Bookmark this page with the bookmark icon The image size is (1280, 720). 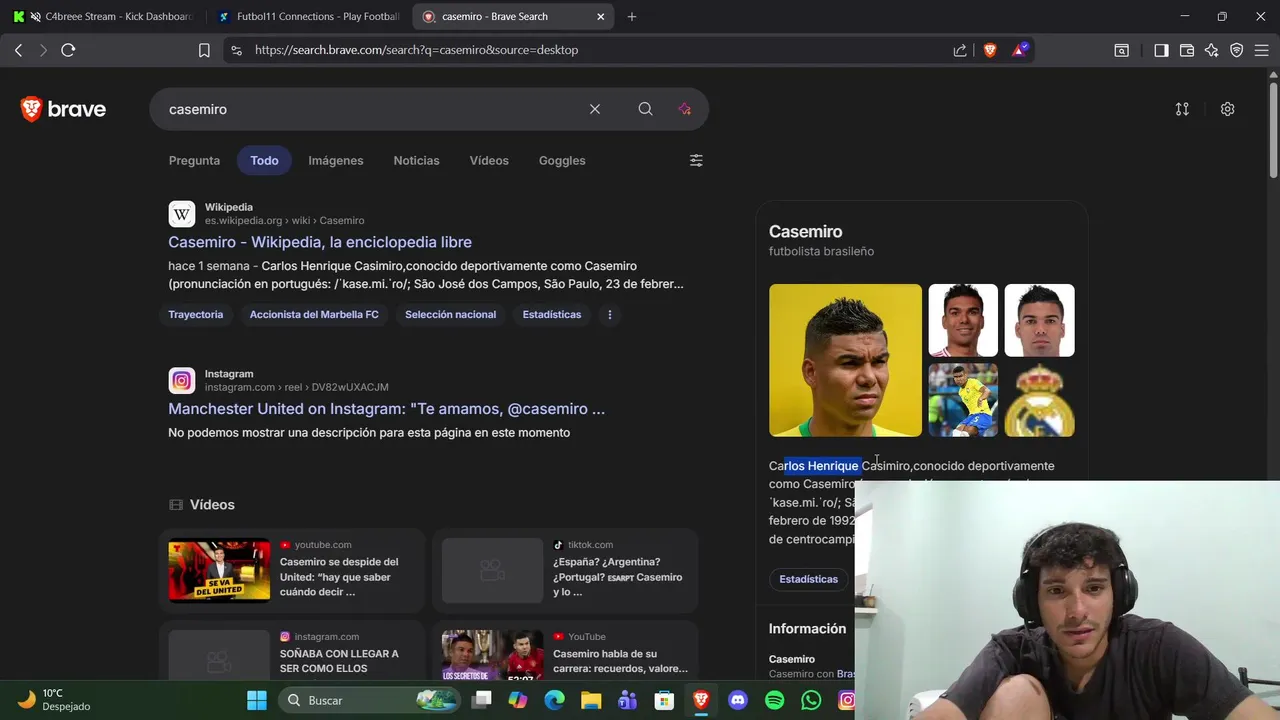tap(204, 50)
